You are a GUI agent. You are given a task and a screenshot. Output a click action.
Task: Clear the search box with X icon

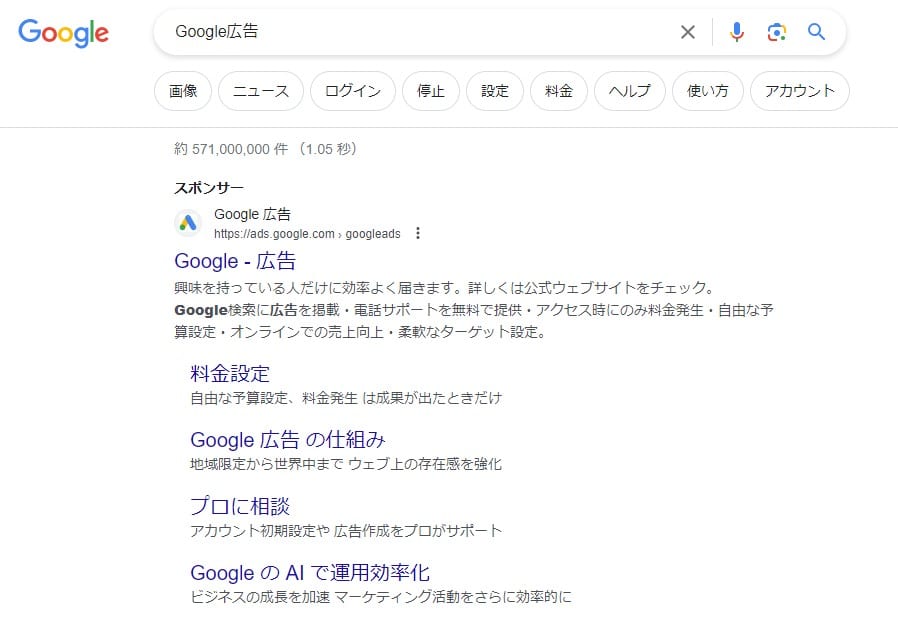tap(688, 32)
